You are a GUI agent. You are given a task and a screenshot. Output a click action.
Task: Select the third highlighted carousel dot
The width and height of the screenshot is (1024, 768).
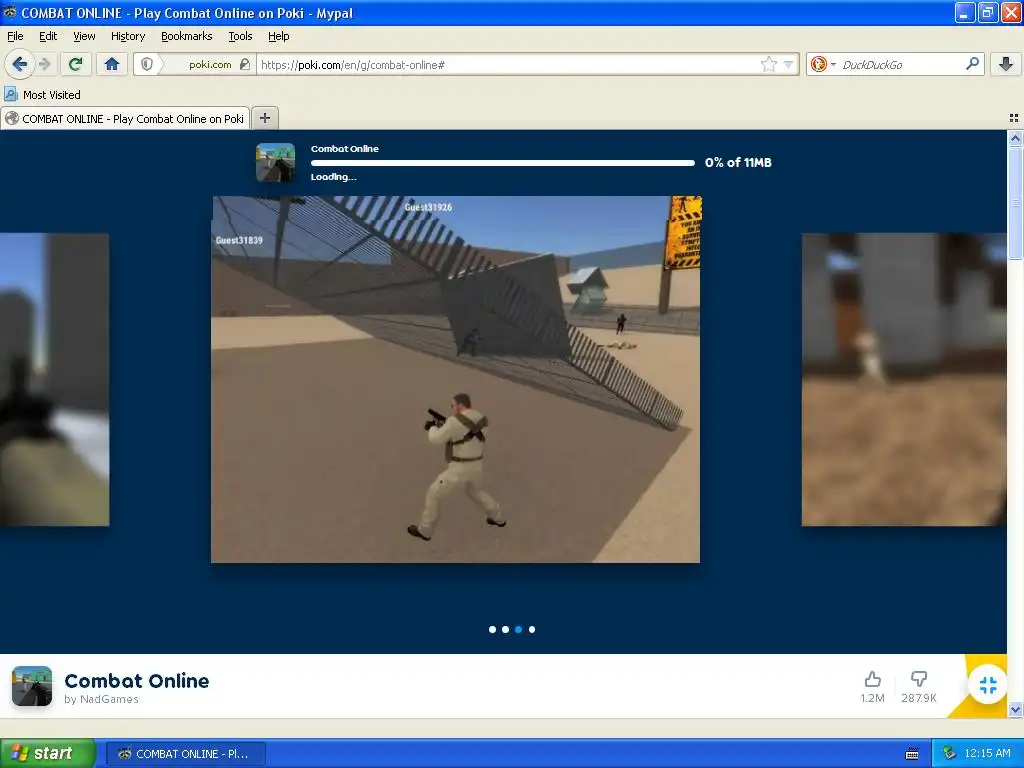click(519, 630)
